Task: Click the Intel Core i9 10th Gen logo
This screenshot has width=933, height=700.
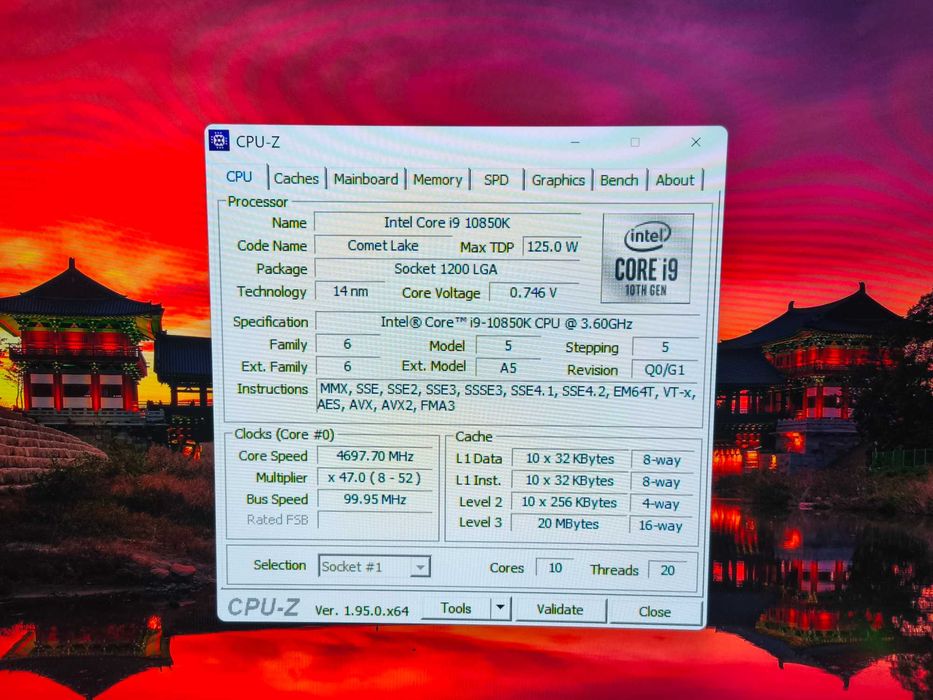Action: coord(647,258)
